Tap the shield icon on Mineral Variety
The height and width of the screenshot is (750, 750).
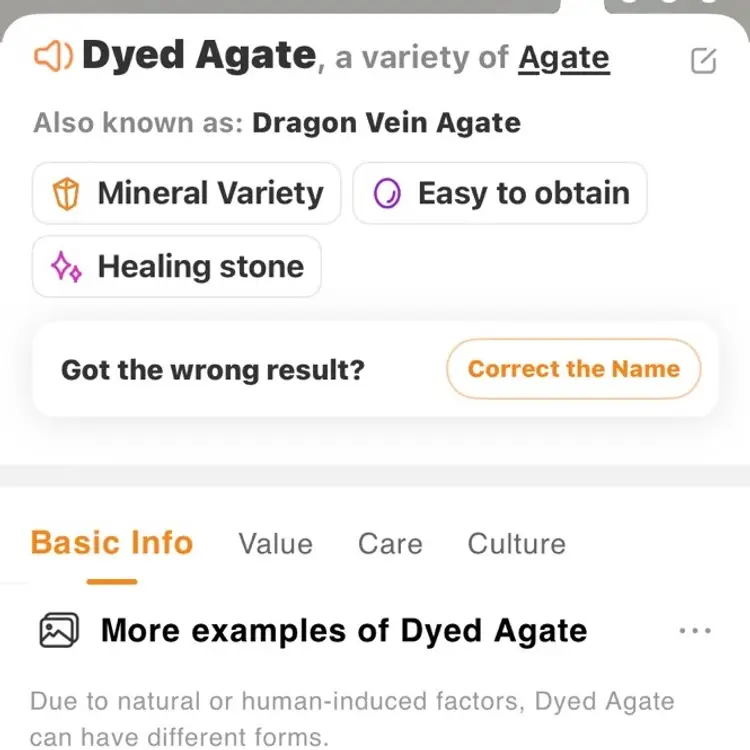point(66,194)
